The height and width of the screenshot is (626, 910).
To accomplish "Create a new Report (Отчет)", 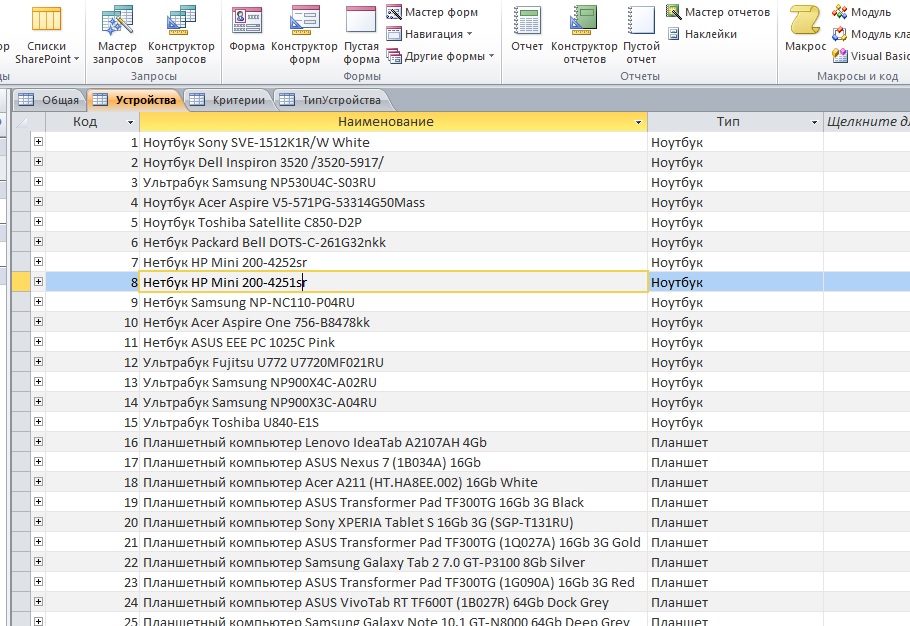I will (x=527, y=29).
